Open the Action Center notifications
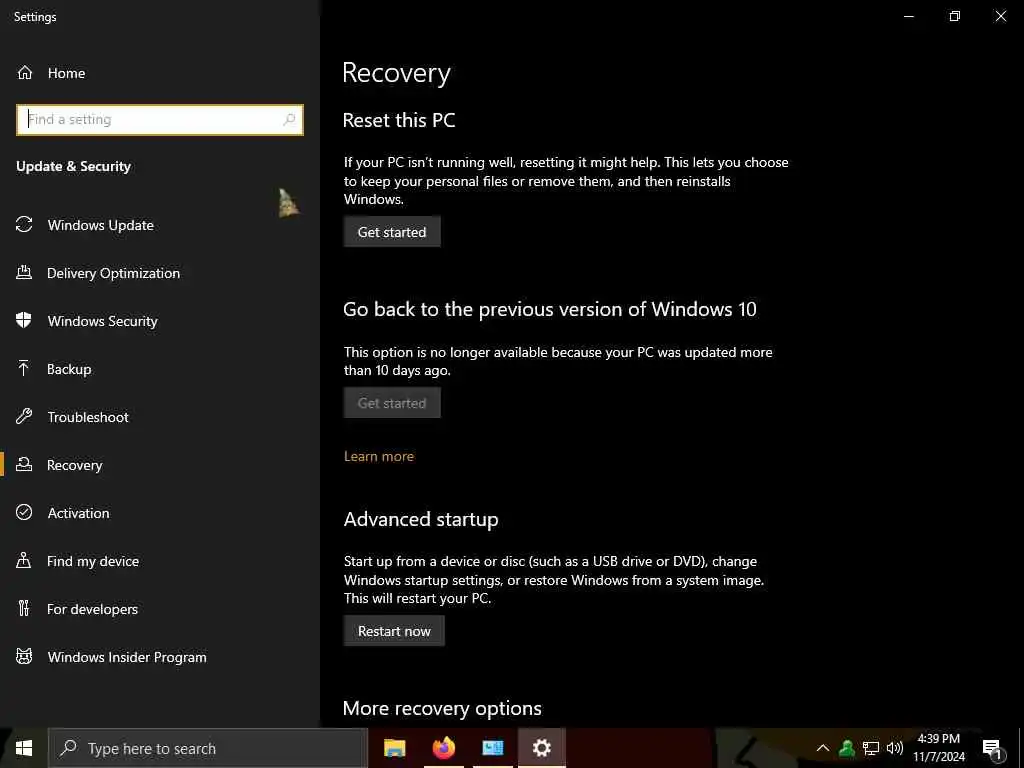 click(x=992, y=748)
